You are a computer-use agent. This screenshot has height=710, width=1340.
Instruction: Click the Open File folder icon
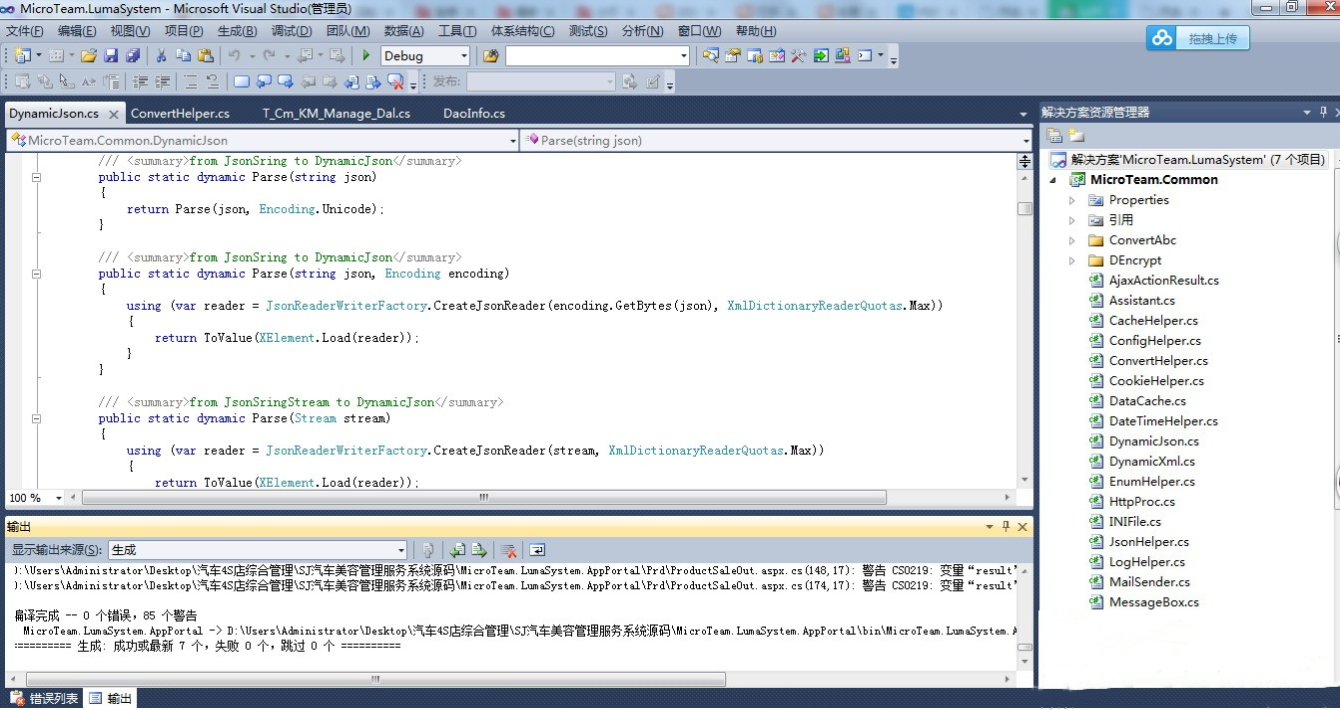point(89,56)
